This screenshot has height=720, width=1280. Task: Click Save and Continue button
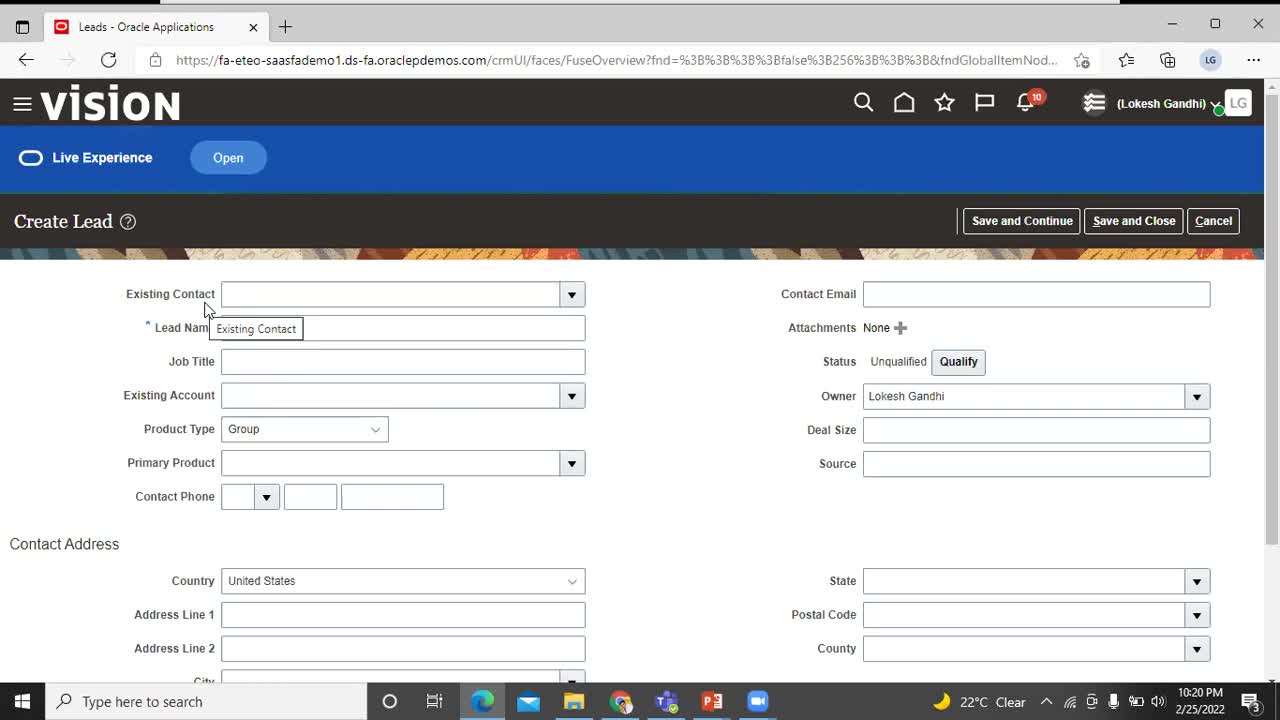1022,221
